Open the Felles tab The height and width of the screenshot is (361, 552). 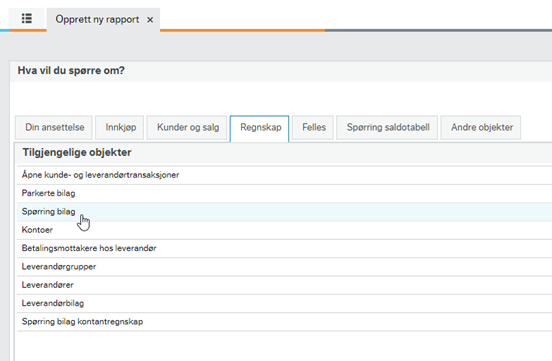point(314,127)
